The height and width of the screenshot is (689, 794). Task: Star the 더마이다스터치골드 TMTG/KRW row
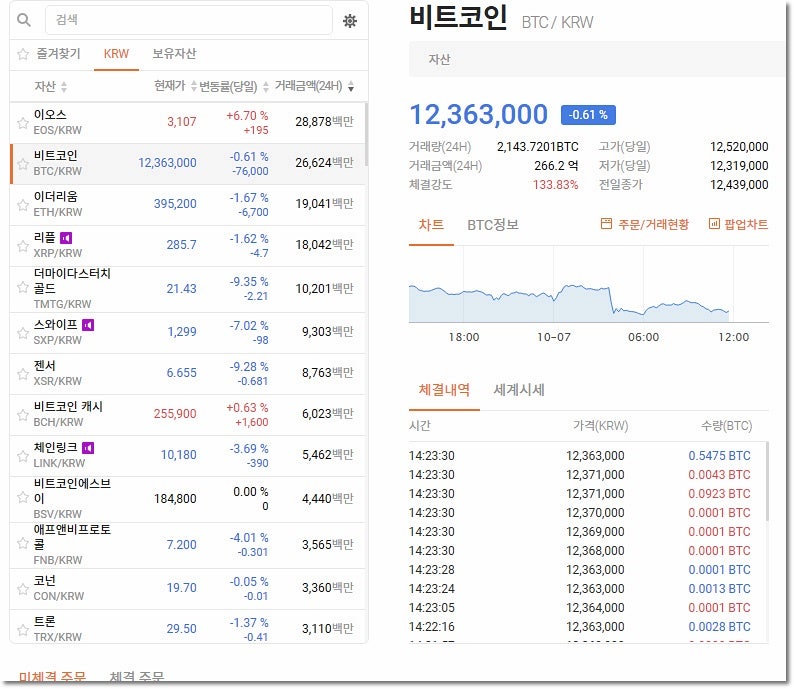pos(23,288)
